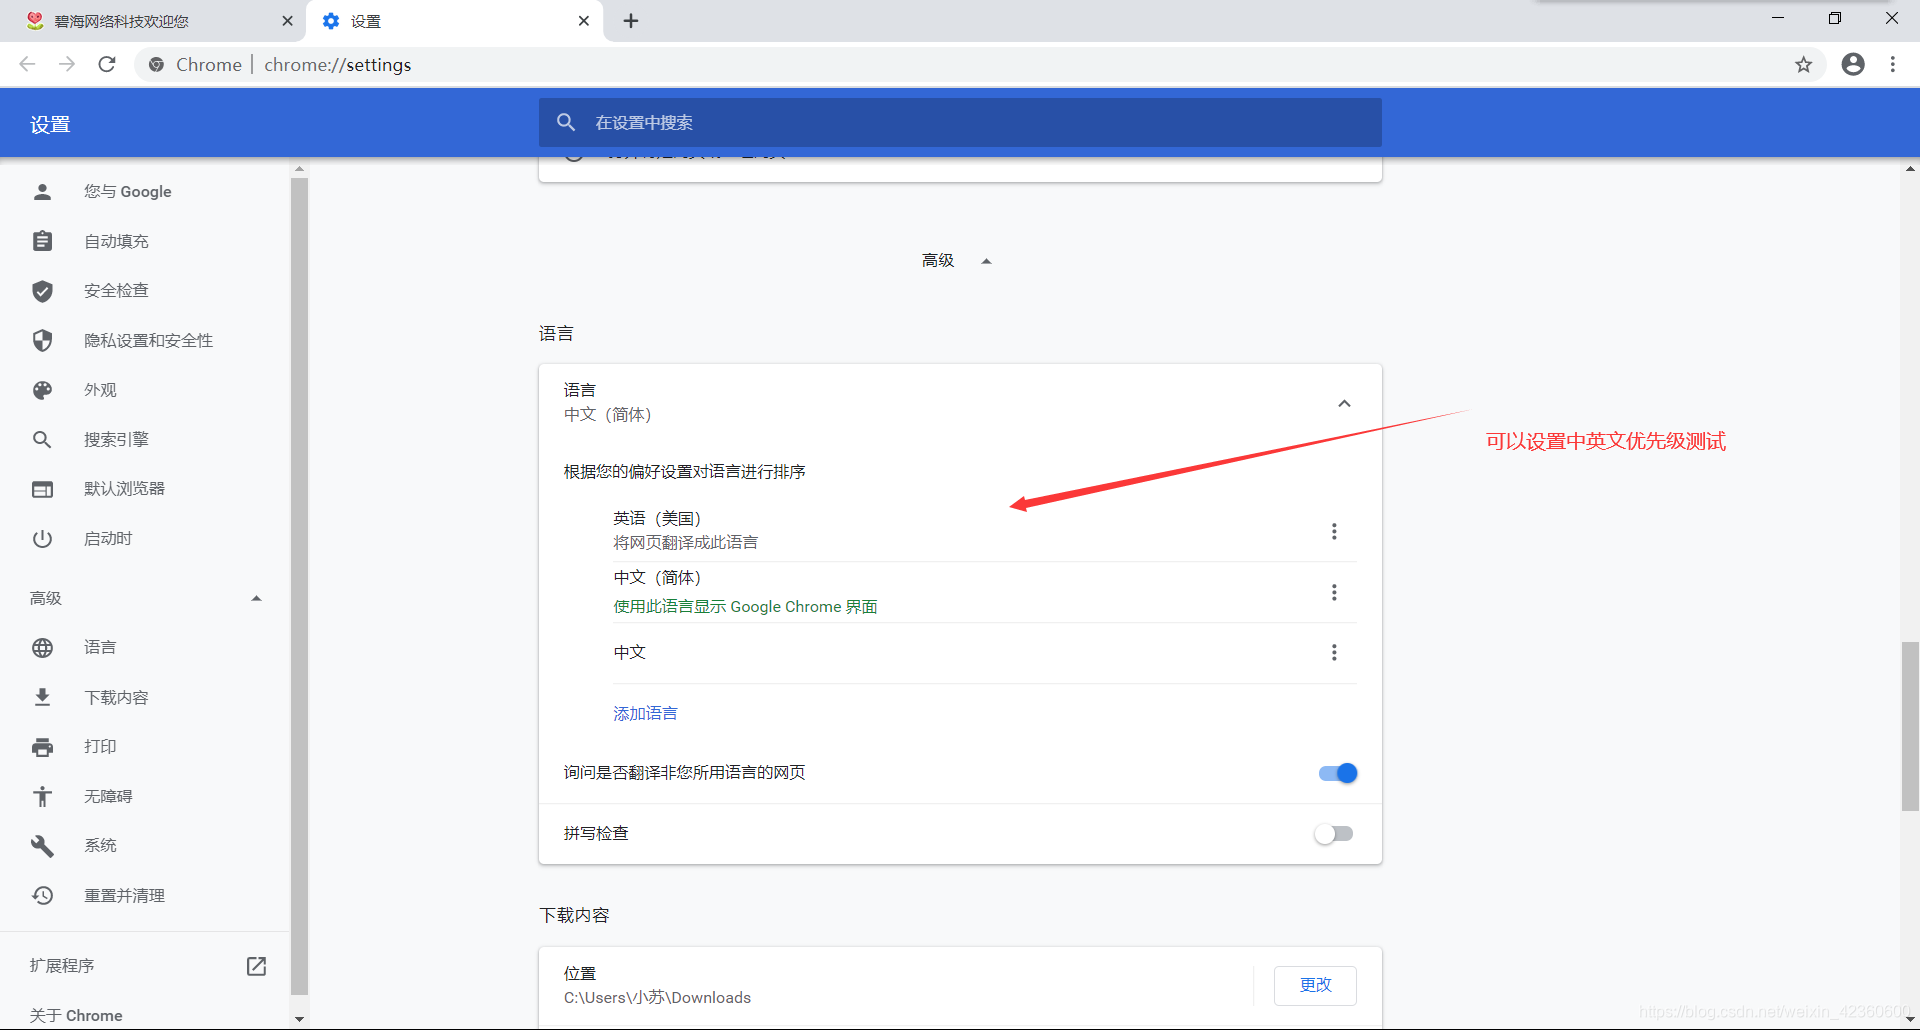The height and width of the screenshot is (1030, 1920).
Task: Click the 使用此语言显示 Google Chrome 界面 text
Action: click(745, 607)
